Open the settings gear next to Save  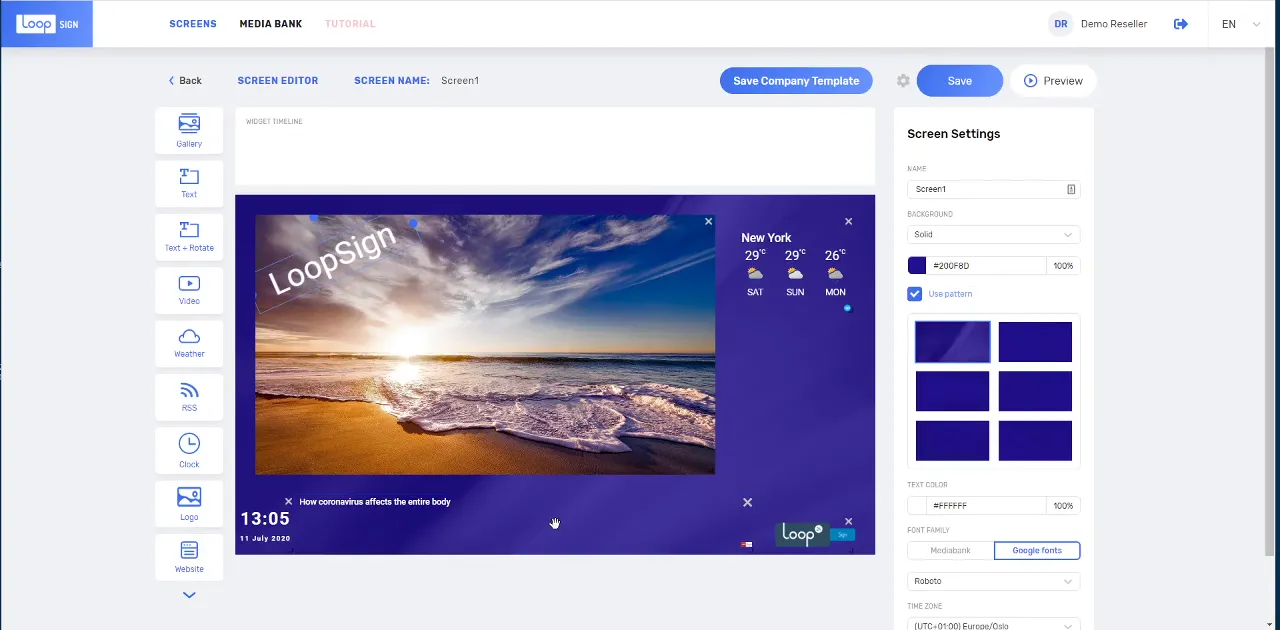tap(903, 81)
